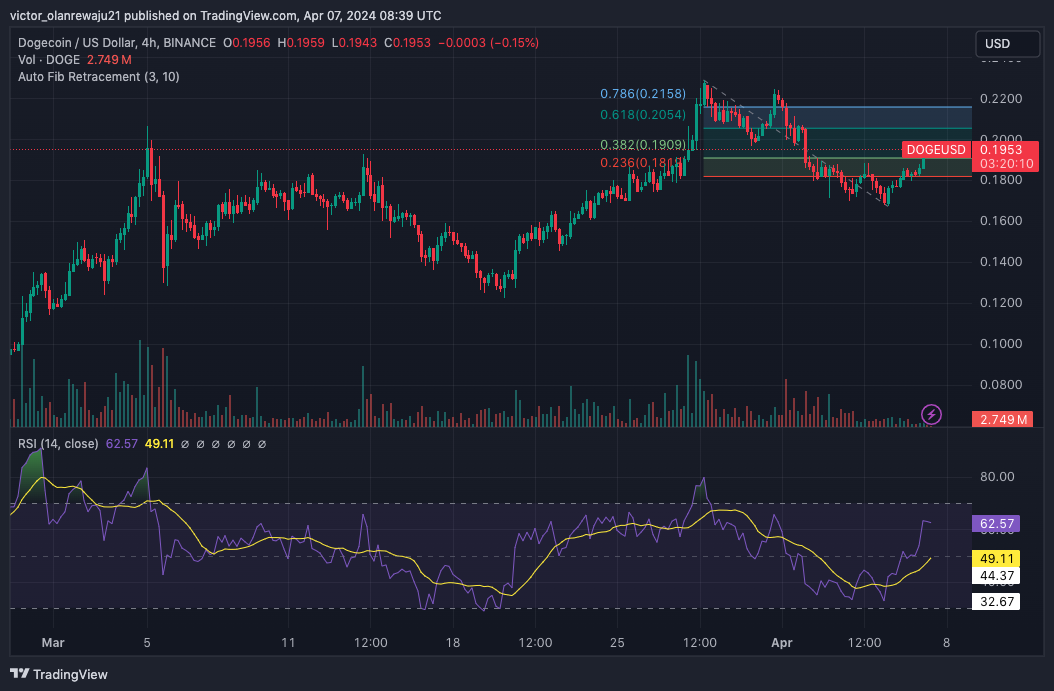The height and width of the screenshot is (691, 1054).
Task: Click the 80.00 RSI axis level
Action: coord(997,477)
